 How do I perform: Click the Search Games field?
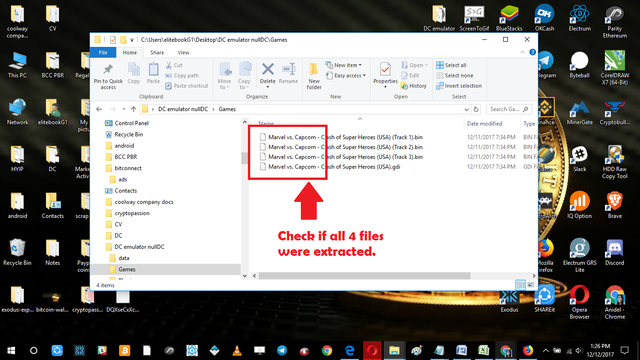tap(509, 109)
